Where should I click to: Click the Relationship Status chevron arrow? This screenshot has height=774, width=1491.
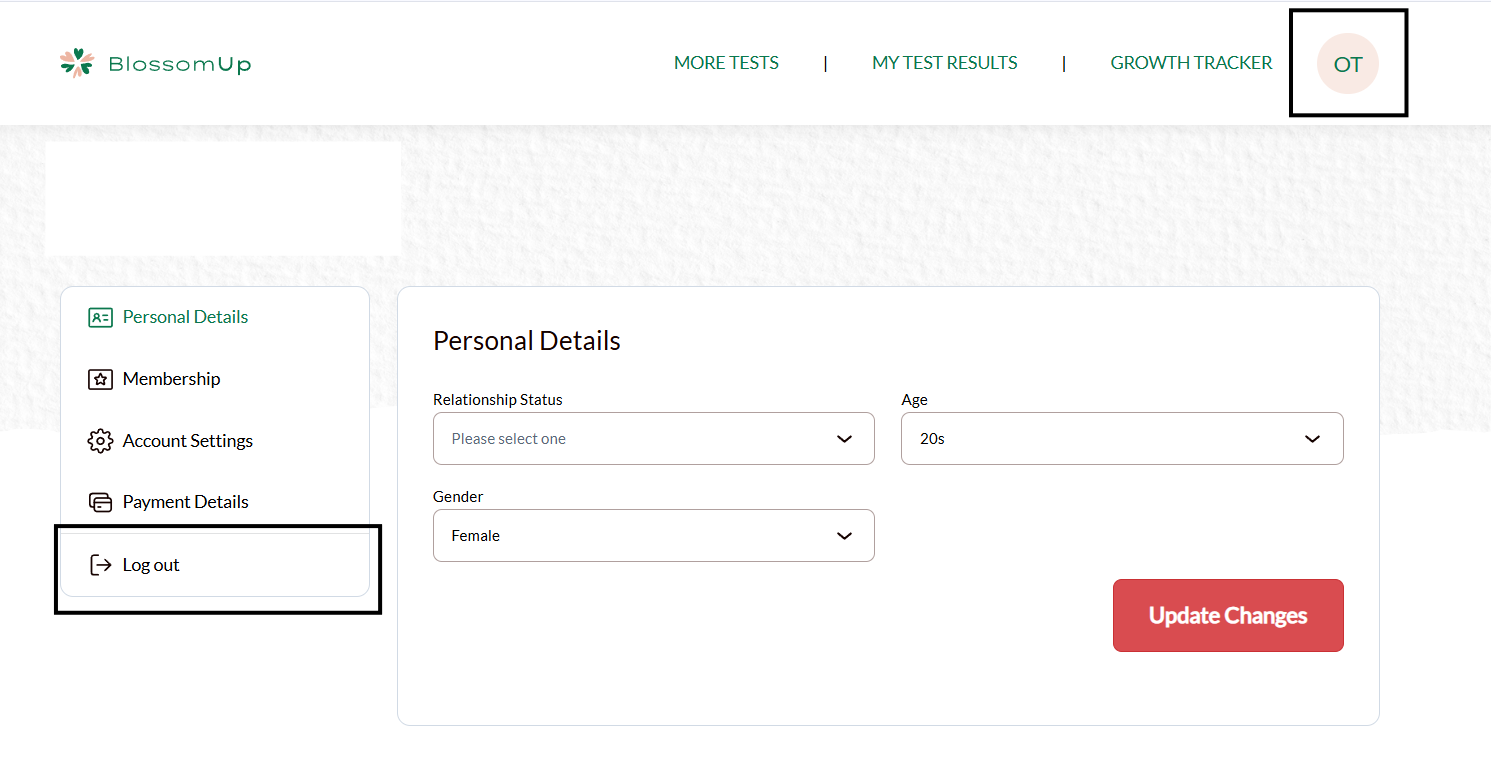point(844,439)
